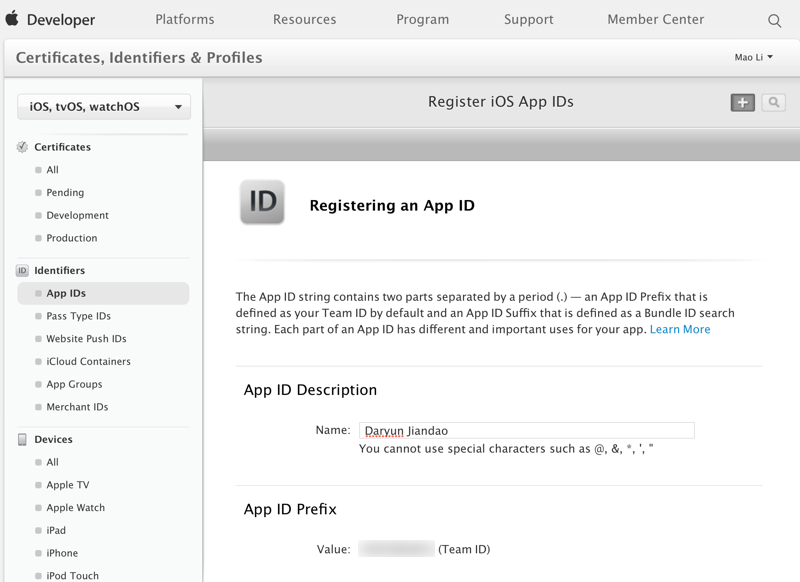Open iCloud Containers identifiers
The image size is (800, 582).
pos(88,362)
